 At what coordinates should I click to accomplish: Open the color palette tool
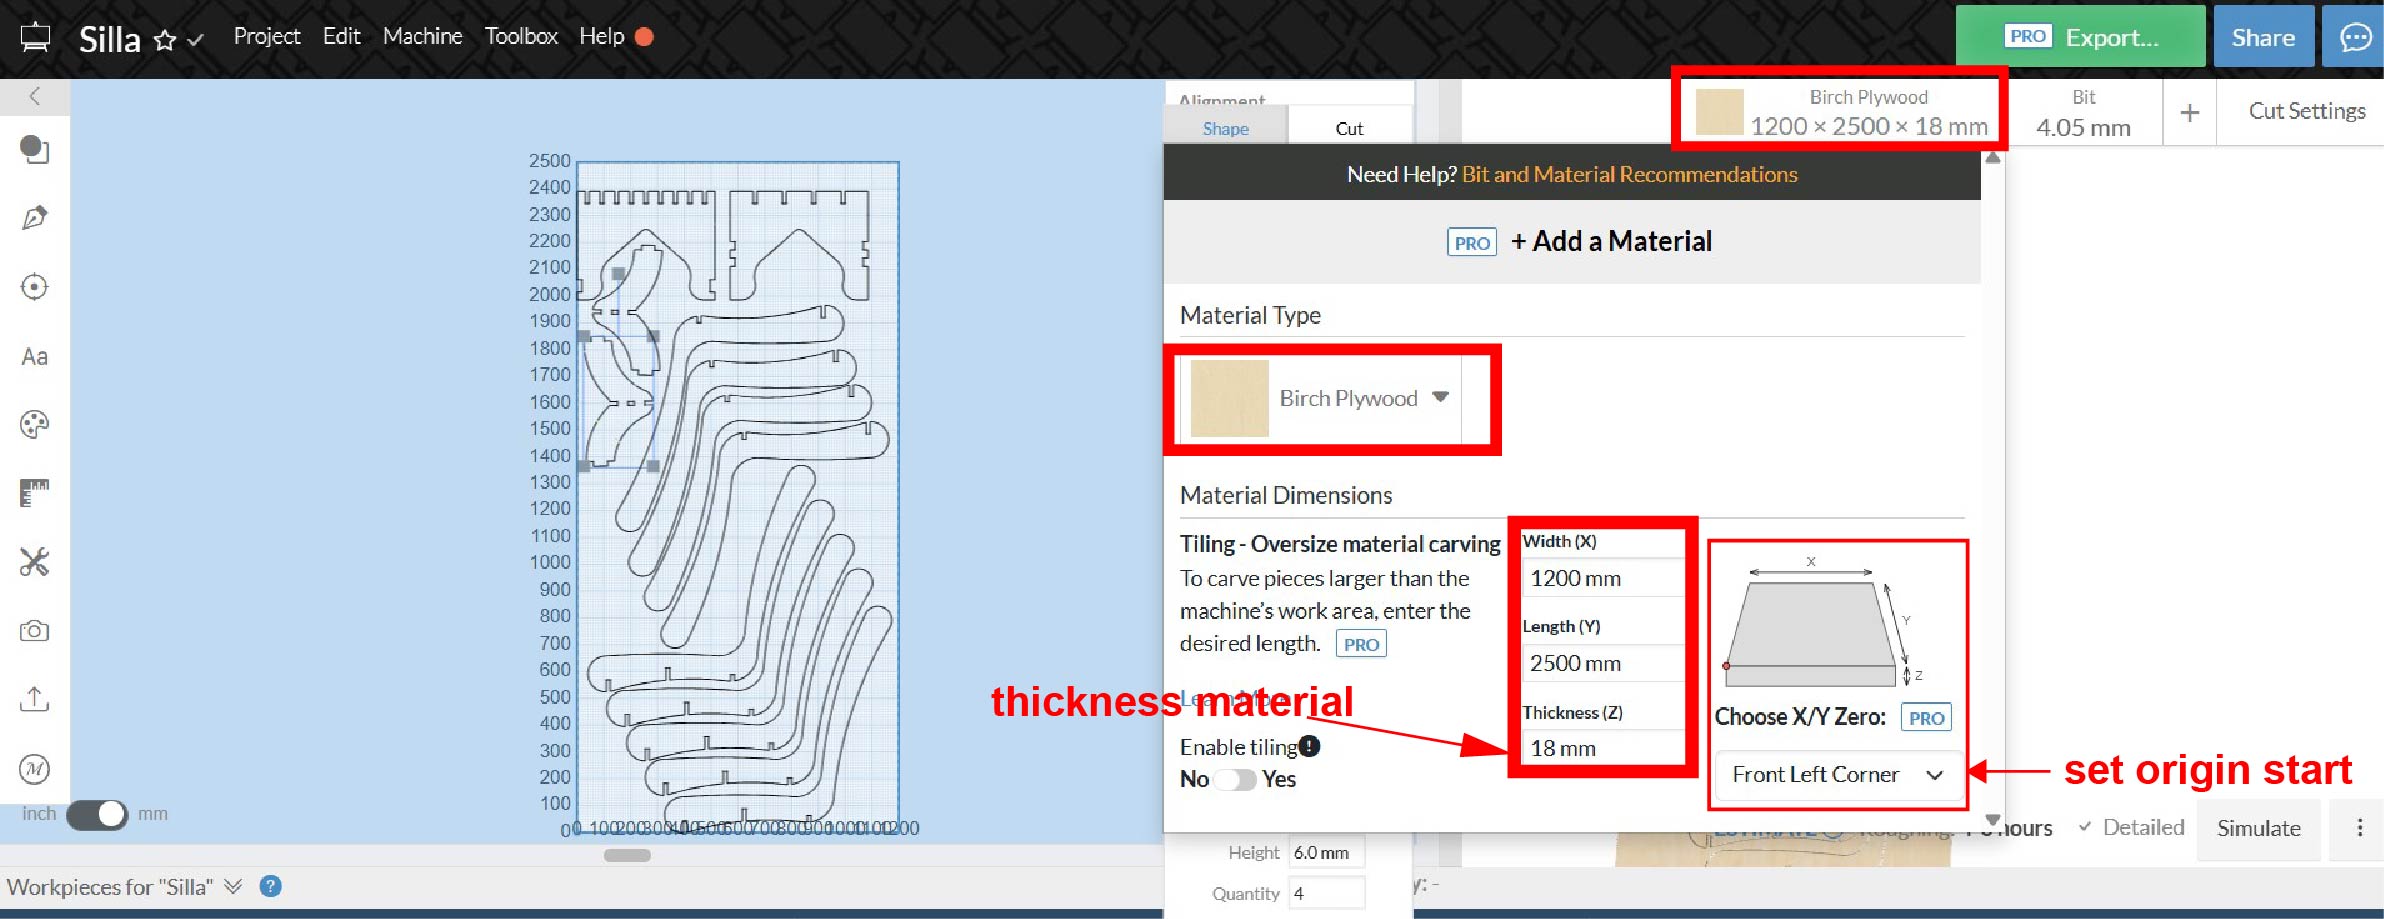[x=34, y=424]
